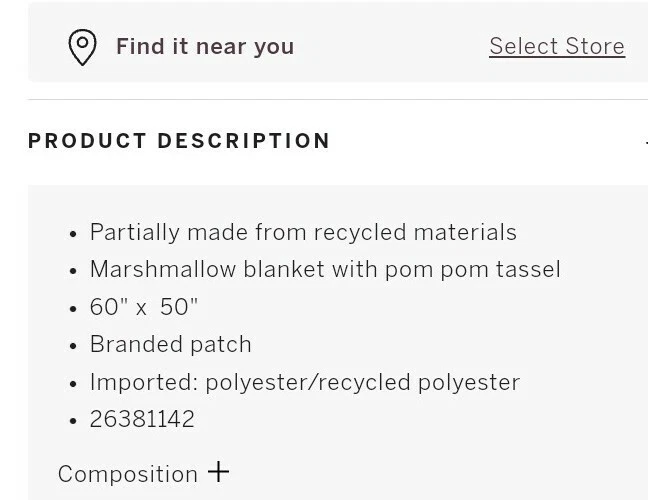Image resolution: width=648 pixels, height=500 pixels.
Task: Click bullet dot before 'Partially made' line
Action: coord(73,234)
